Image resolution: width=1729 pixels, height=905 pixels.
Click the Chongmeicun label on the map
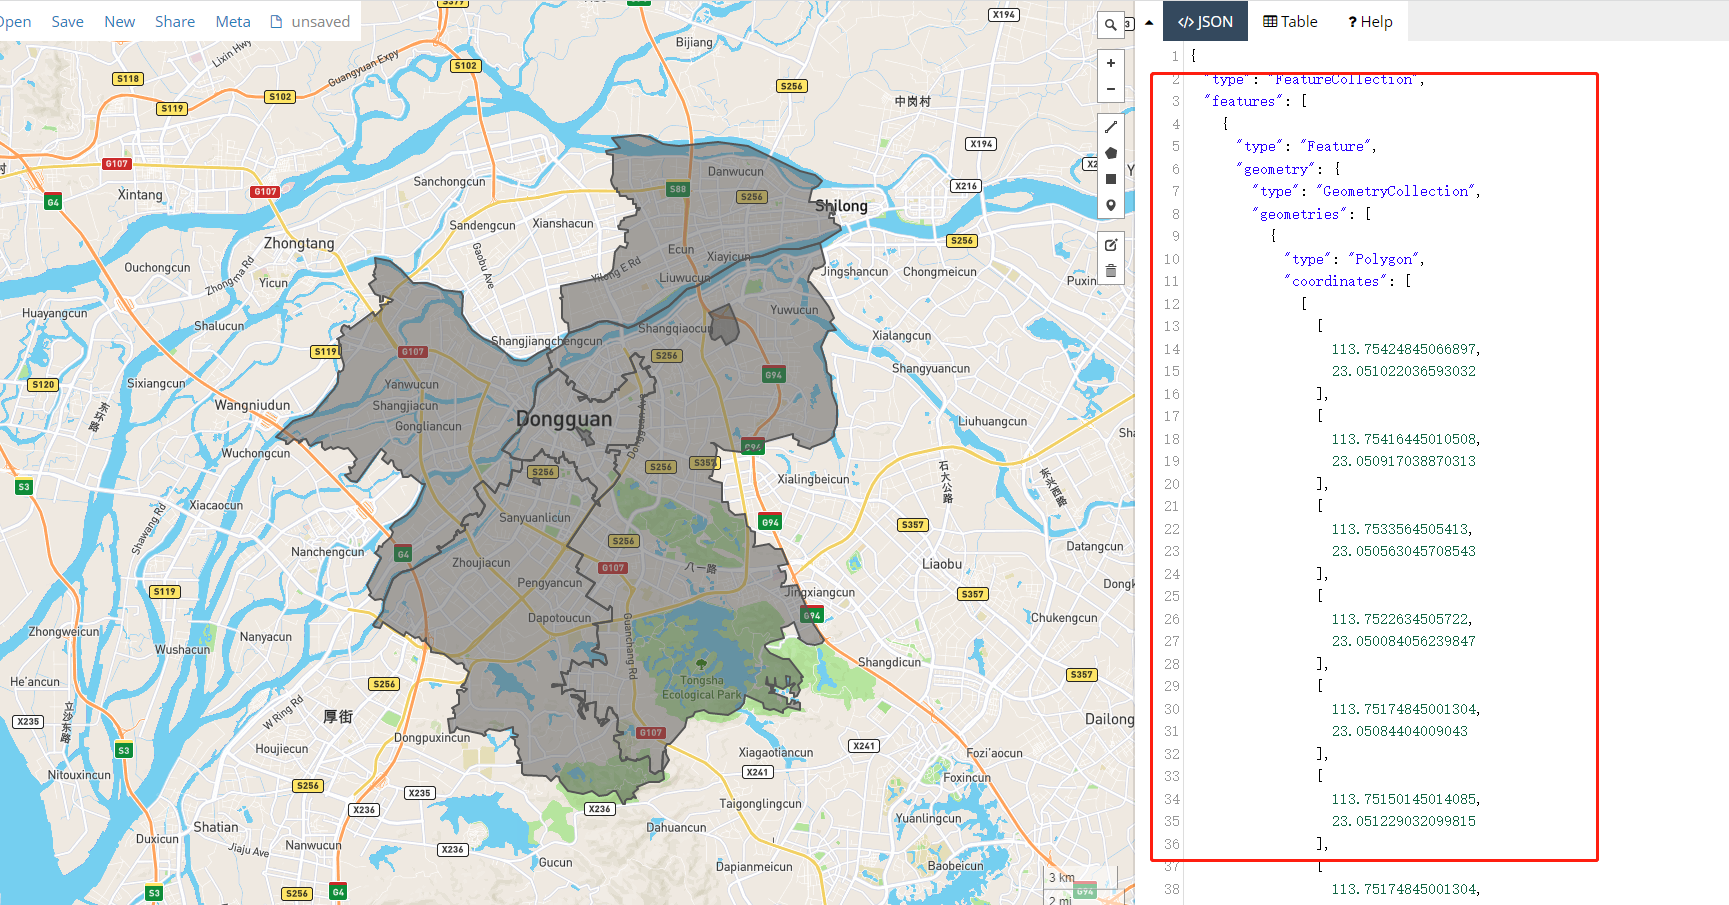940,272
